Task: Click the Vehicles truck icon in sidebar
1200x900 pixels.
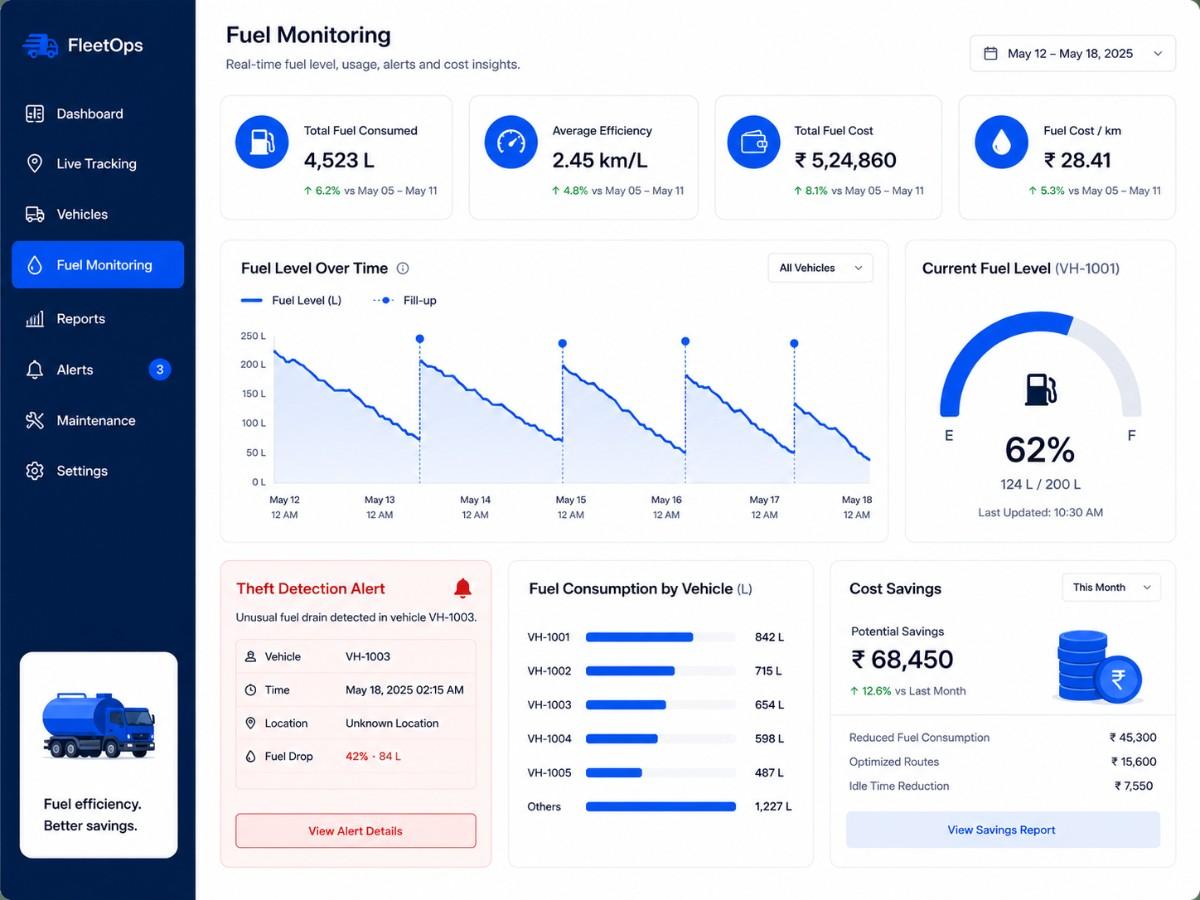Action: coord(35,214)
